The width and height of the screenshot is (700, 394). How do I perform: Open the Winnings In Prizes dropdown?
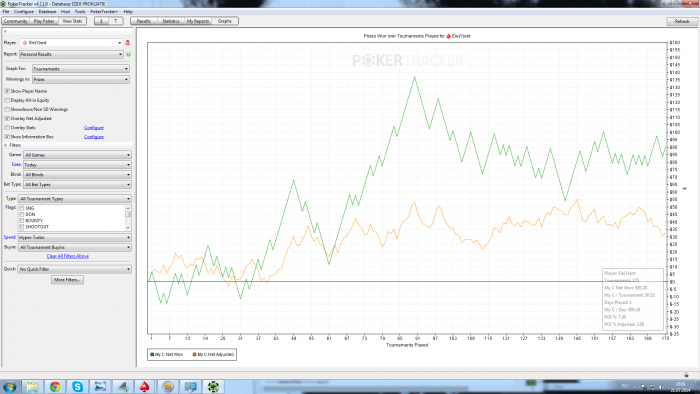coord(81,79)
